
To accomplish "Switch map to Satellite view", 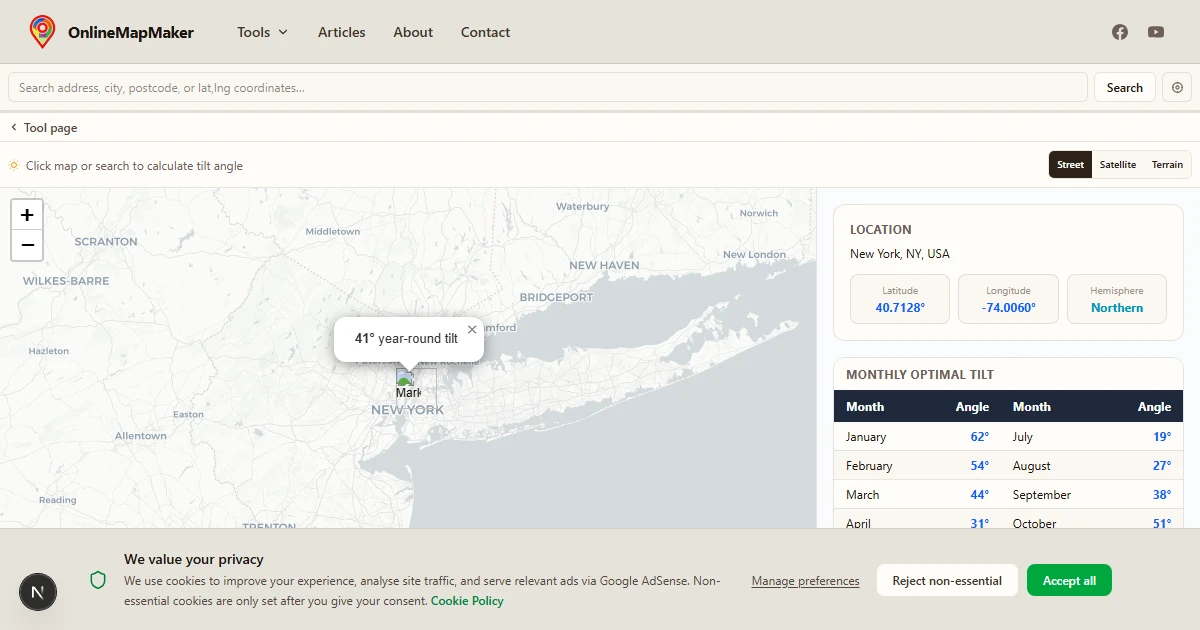I will pos(1118,165).
